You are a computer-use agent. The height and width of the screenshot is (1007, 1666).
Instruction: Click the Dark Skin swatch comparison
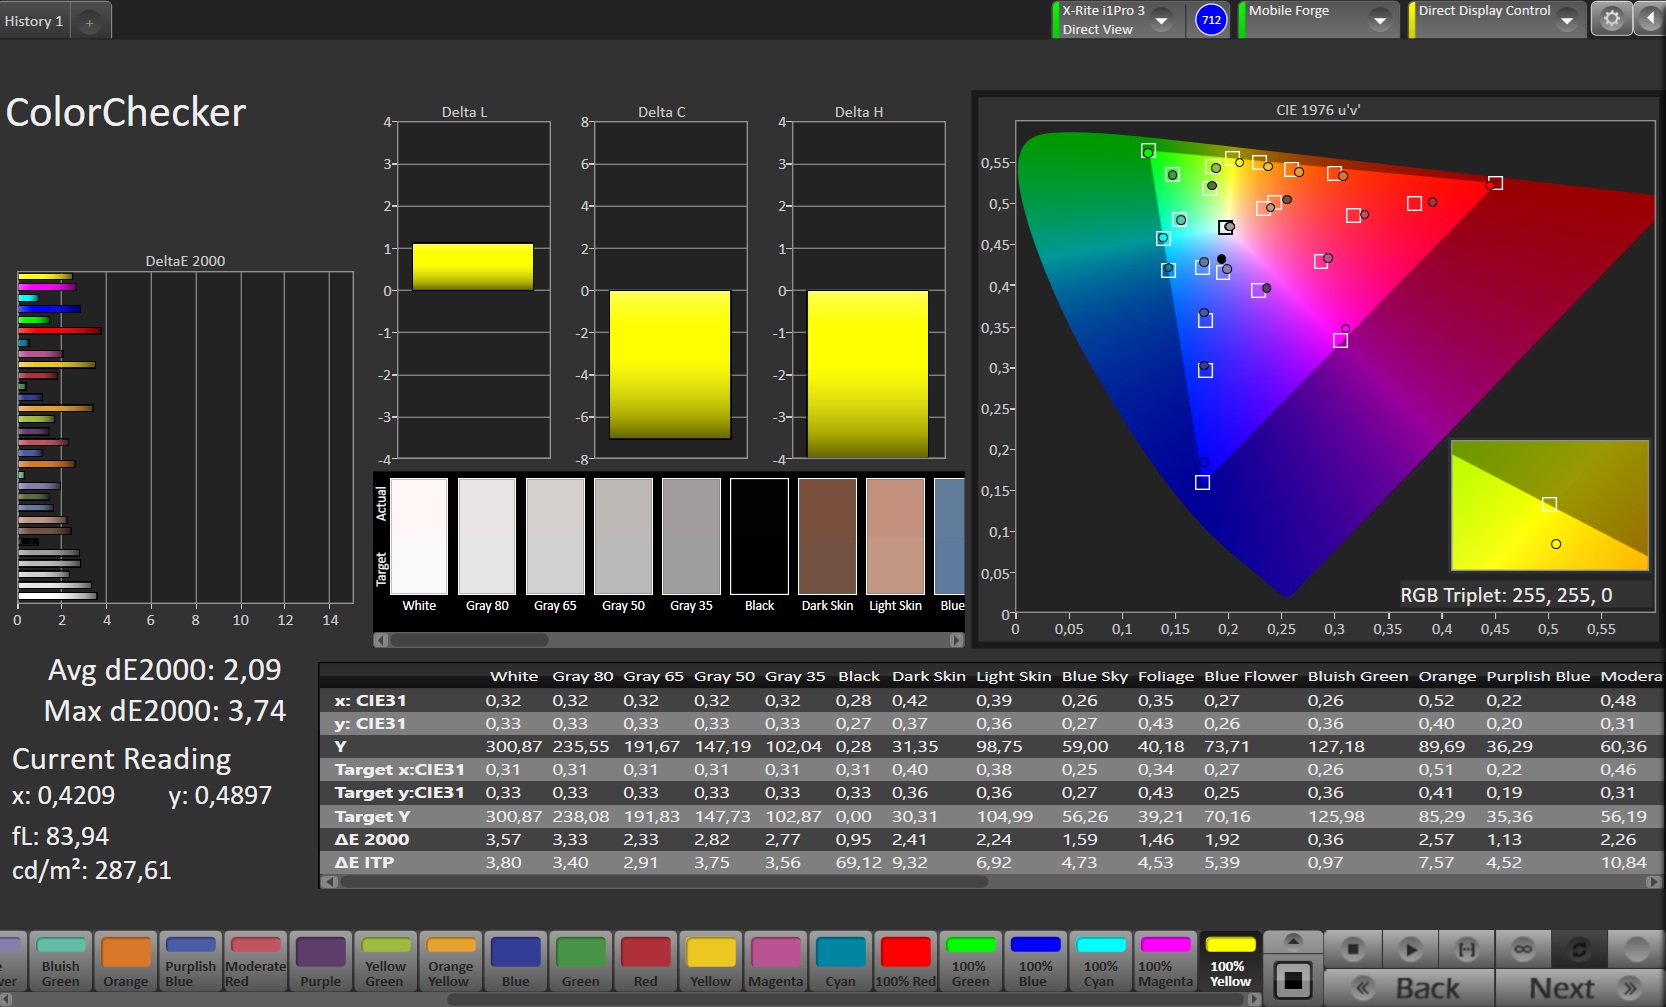827,536
